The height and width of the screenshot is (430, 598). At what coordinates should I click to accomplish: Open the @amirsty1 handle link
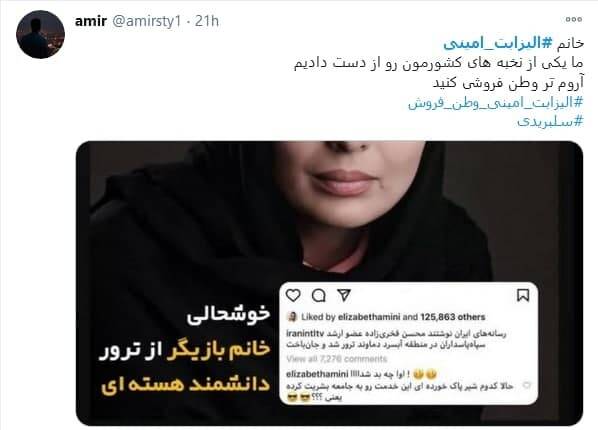pos(146,21)
